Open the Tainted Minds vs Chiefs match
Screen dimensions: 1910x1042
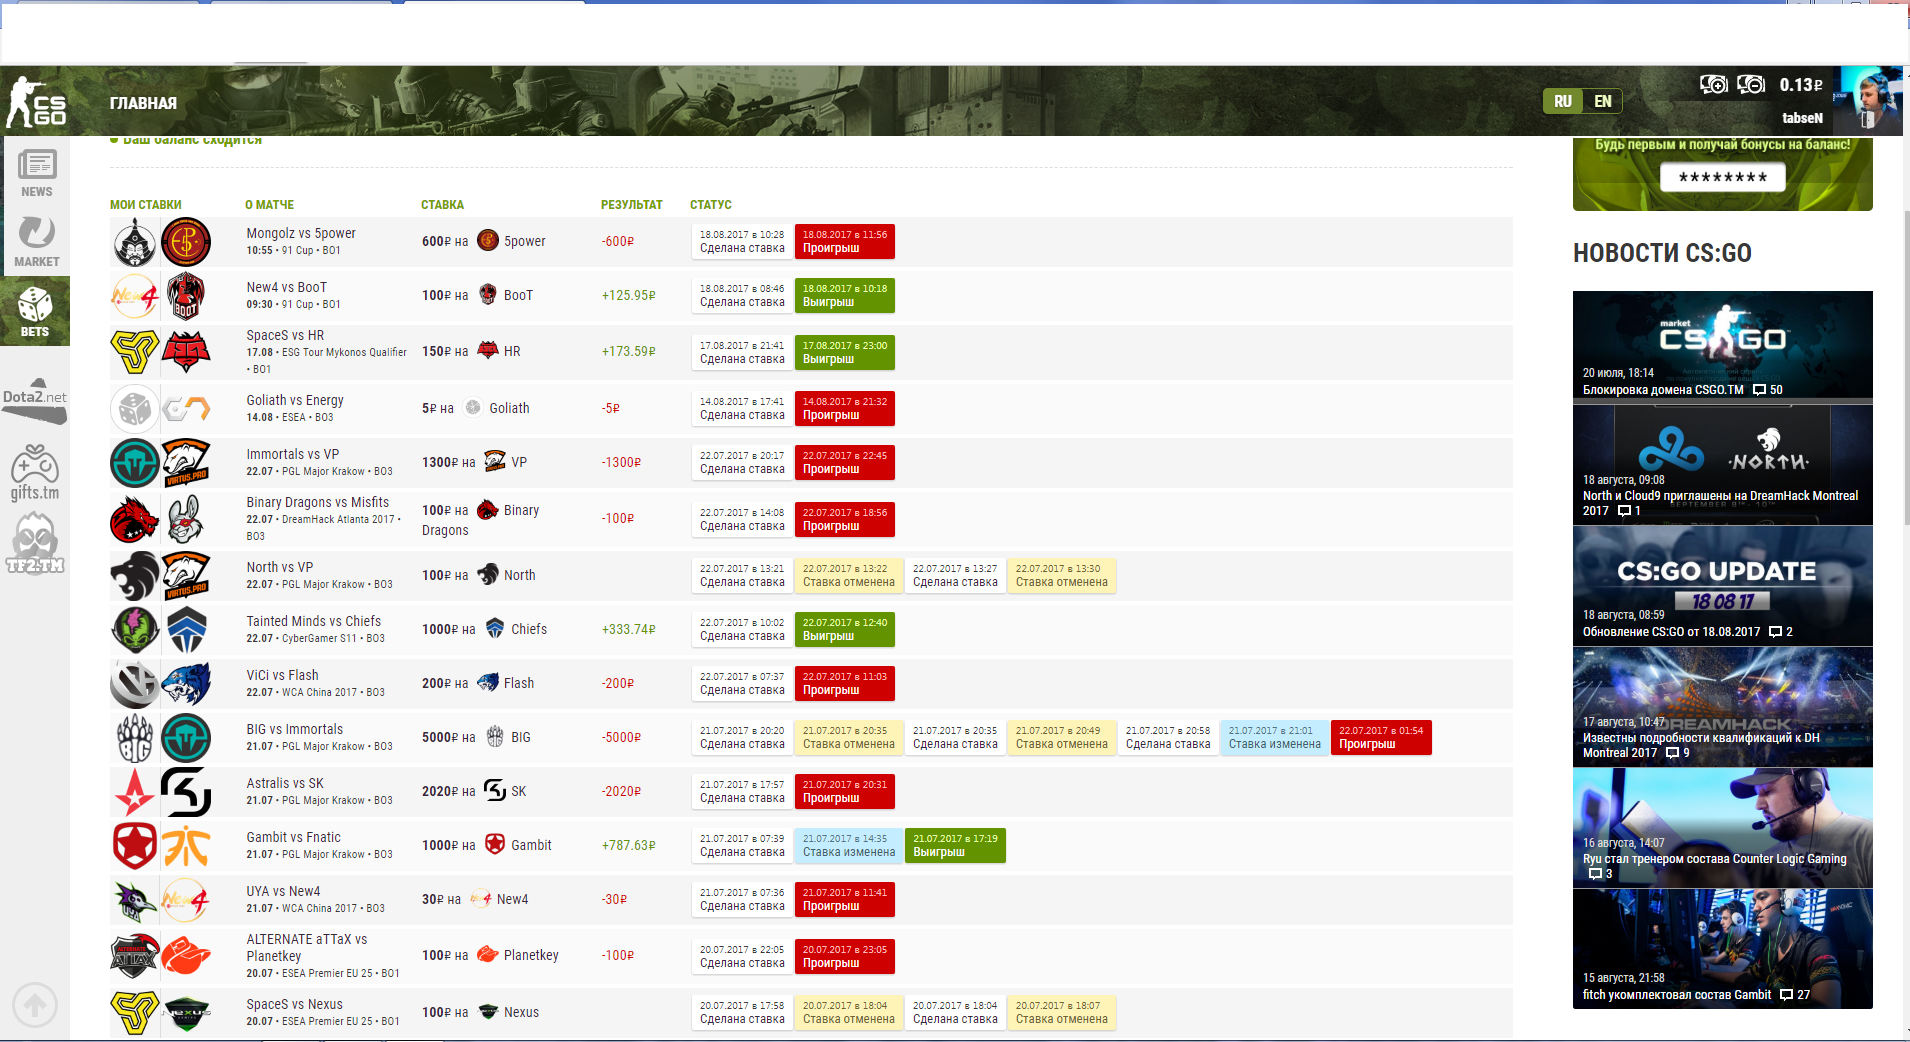(x=314, y=621)
